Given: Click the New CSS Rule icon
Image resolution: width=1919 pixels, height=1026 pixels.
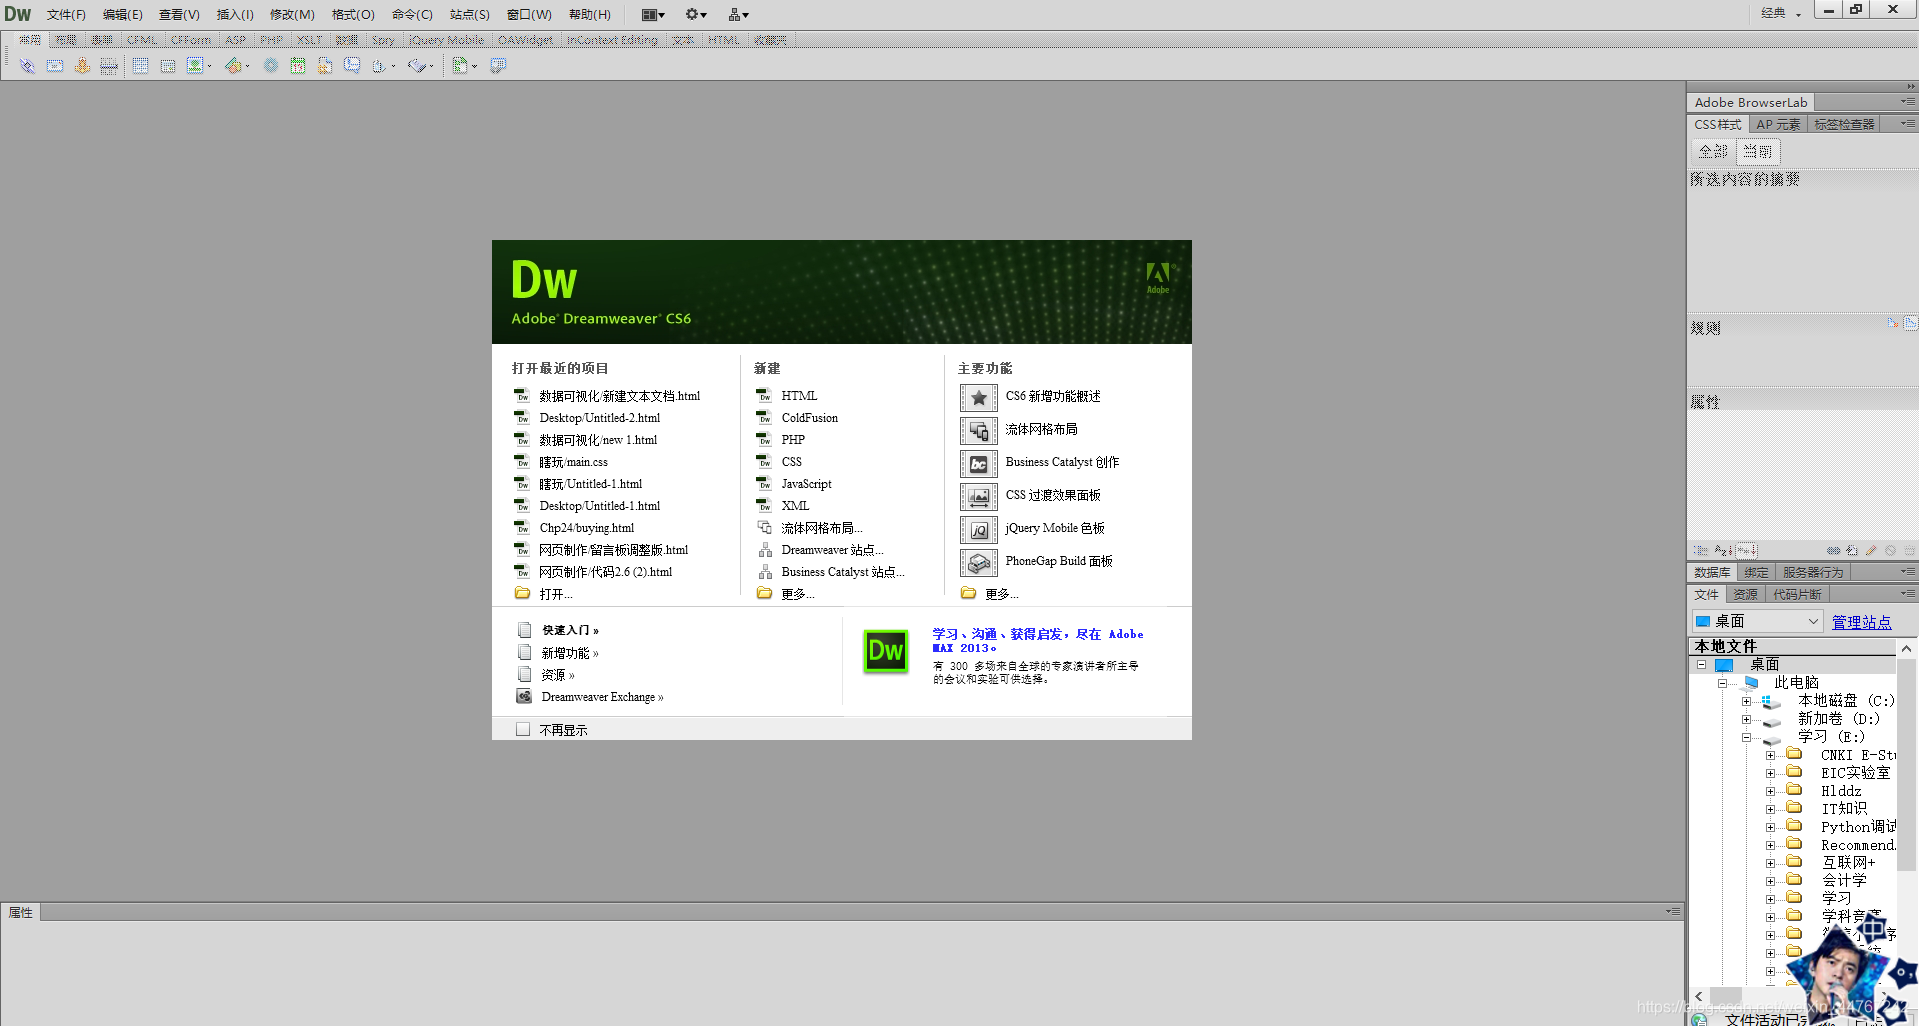Looking at the screenshot, I should 1852,551.
